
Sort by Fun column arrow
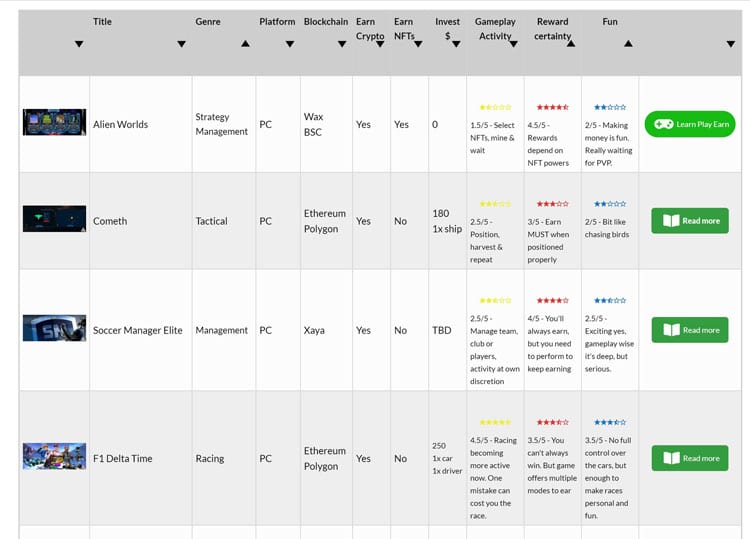coord(628,44)
